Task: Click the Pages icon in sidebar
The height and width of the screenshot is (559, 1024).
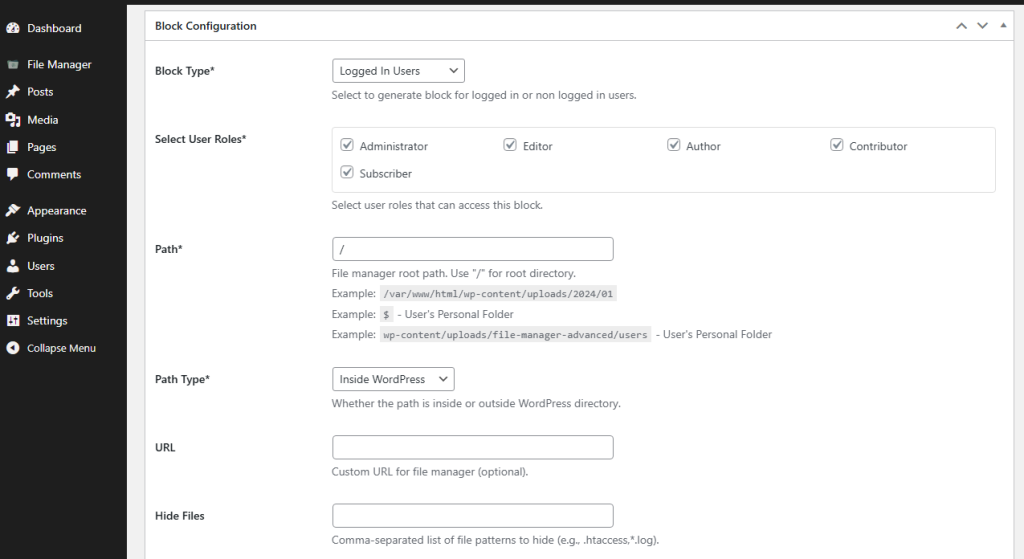Action: 12,147
